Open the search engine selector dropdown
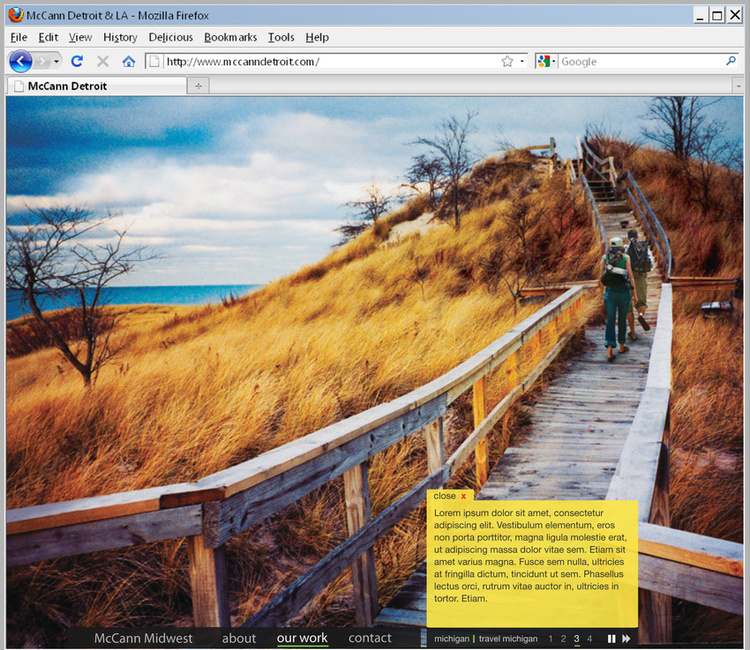750x650 pixels. pyautogui.click(x=546, y=62)
